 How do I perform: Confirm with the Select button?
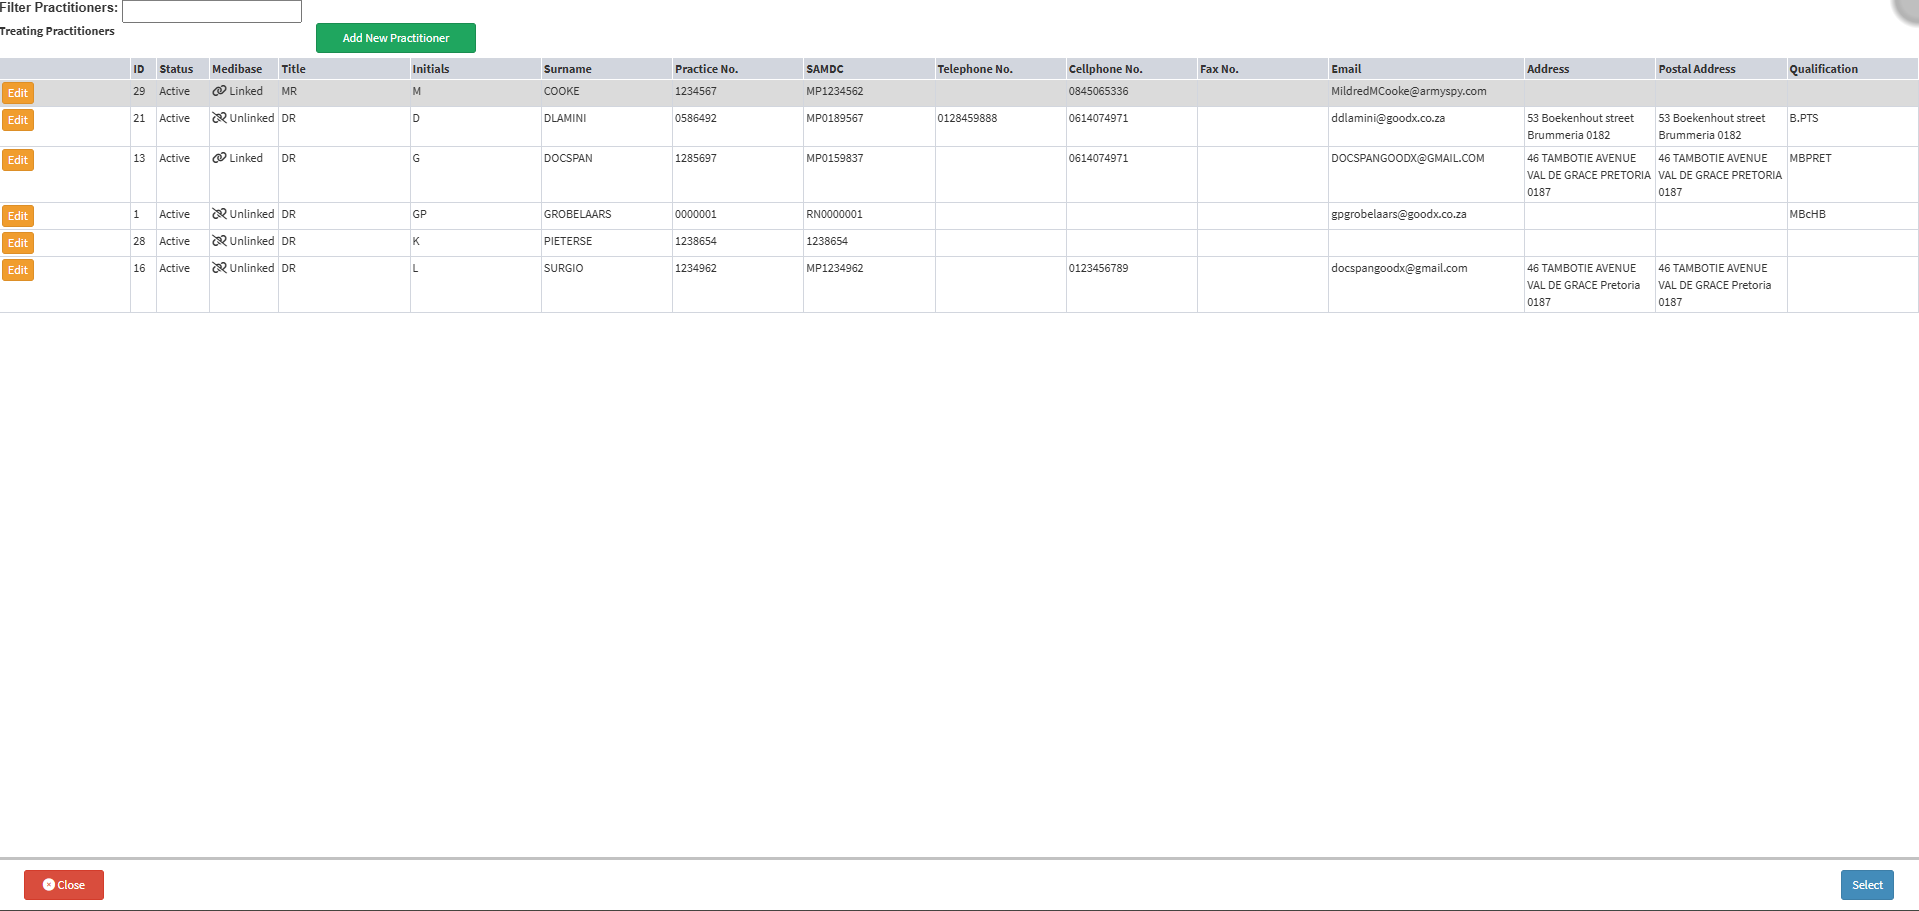coord(1867,885)
